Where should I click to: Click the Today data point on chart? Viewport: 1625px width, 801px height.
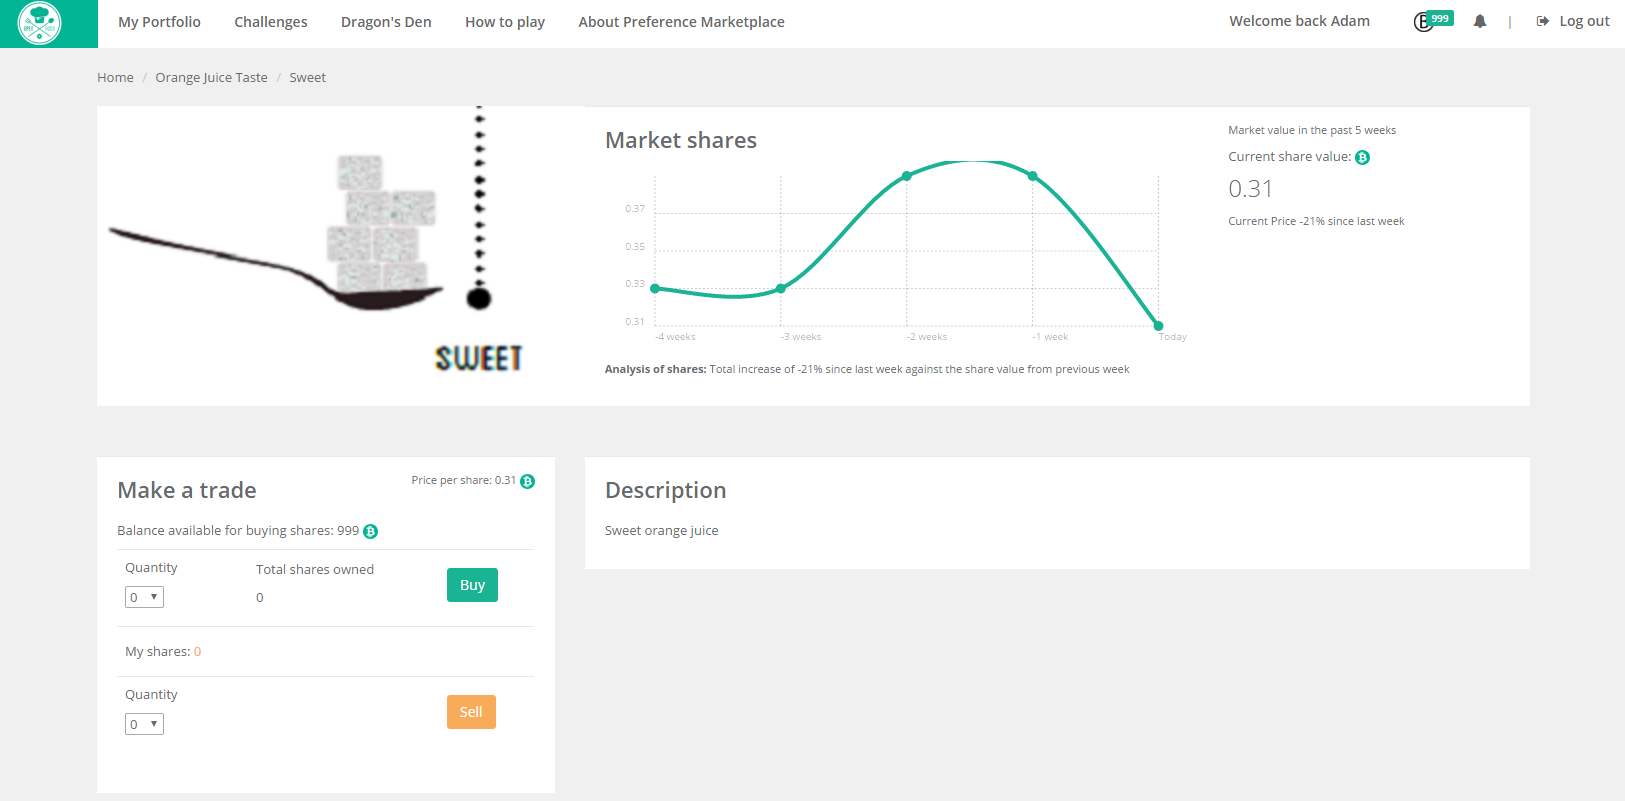click(1158, 326)
